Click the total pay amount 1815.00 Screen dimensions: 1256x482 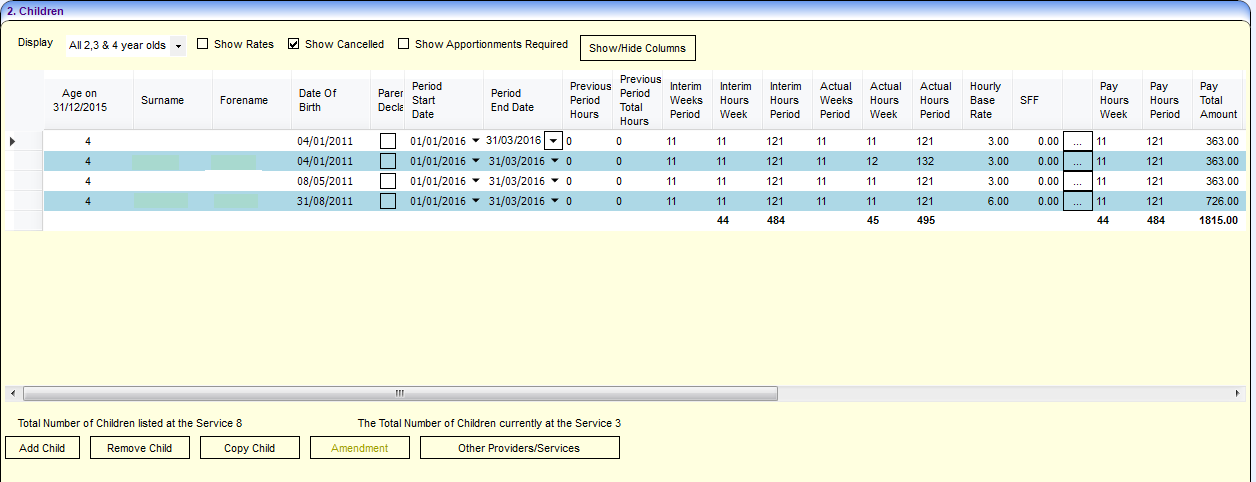1220,221
